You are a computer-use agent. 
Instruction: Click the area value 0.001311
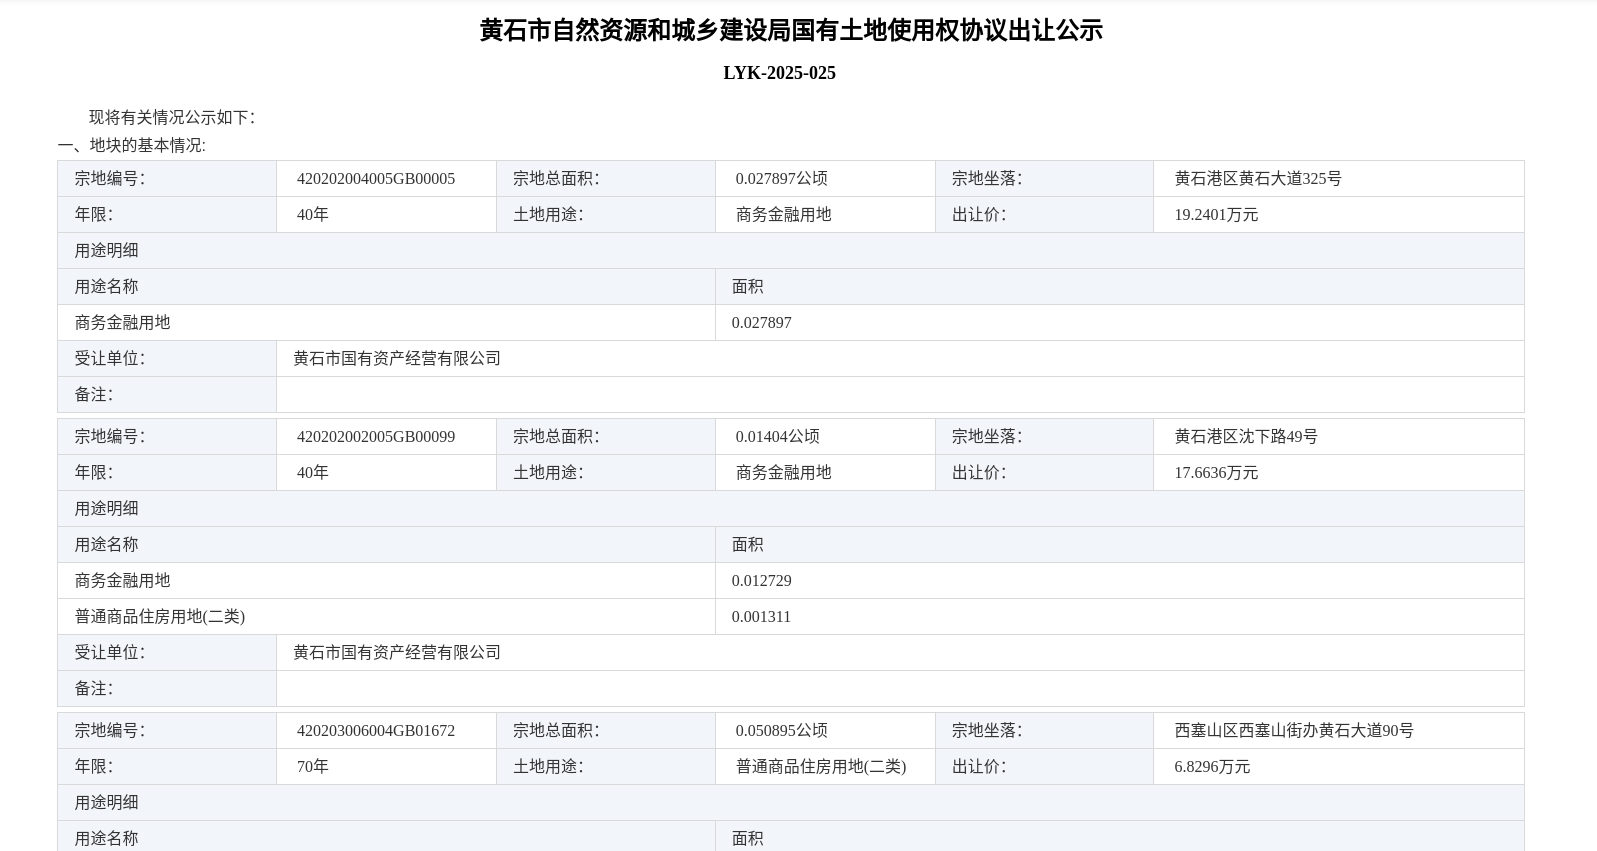[x=761, y=617]
